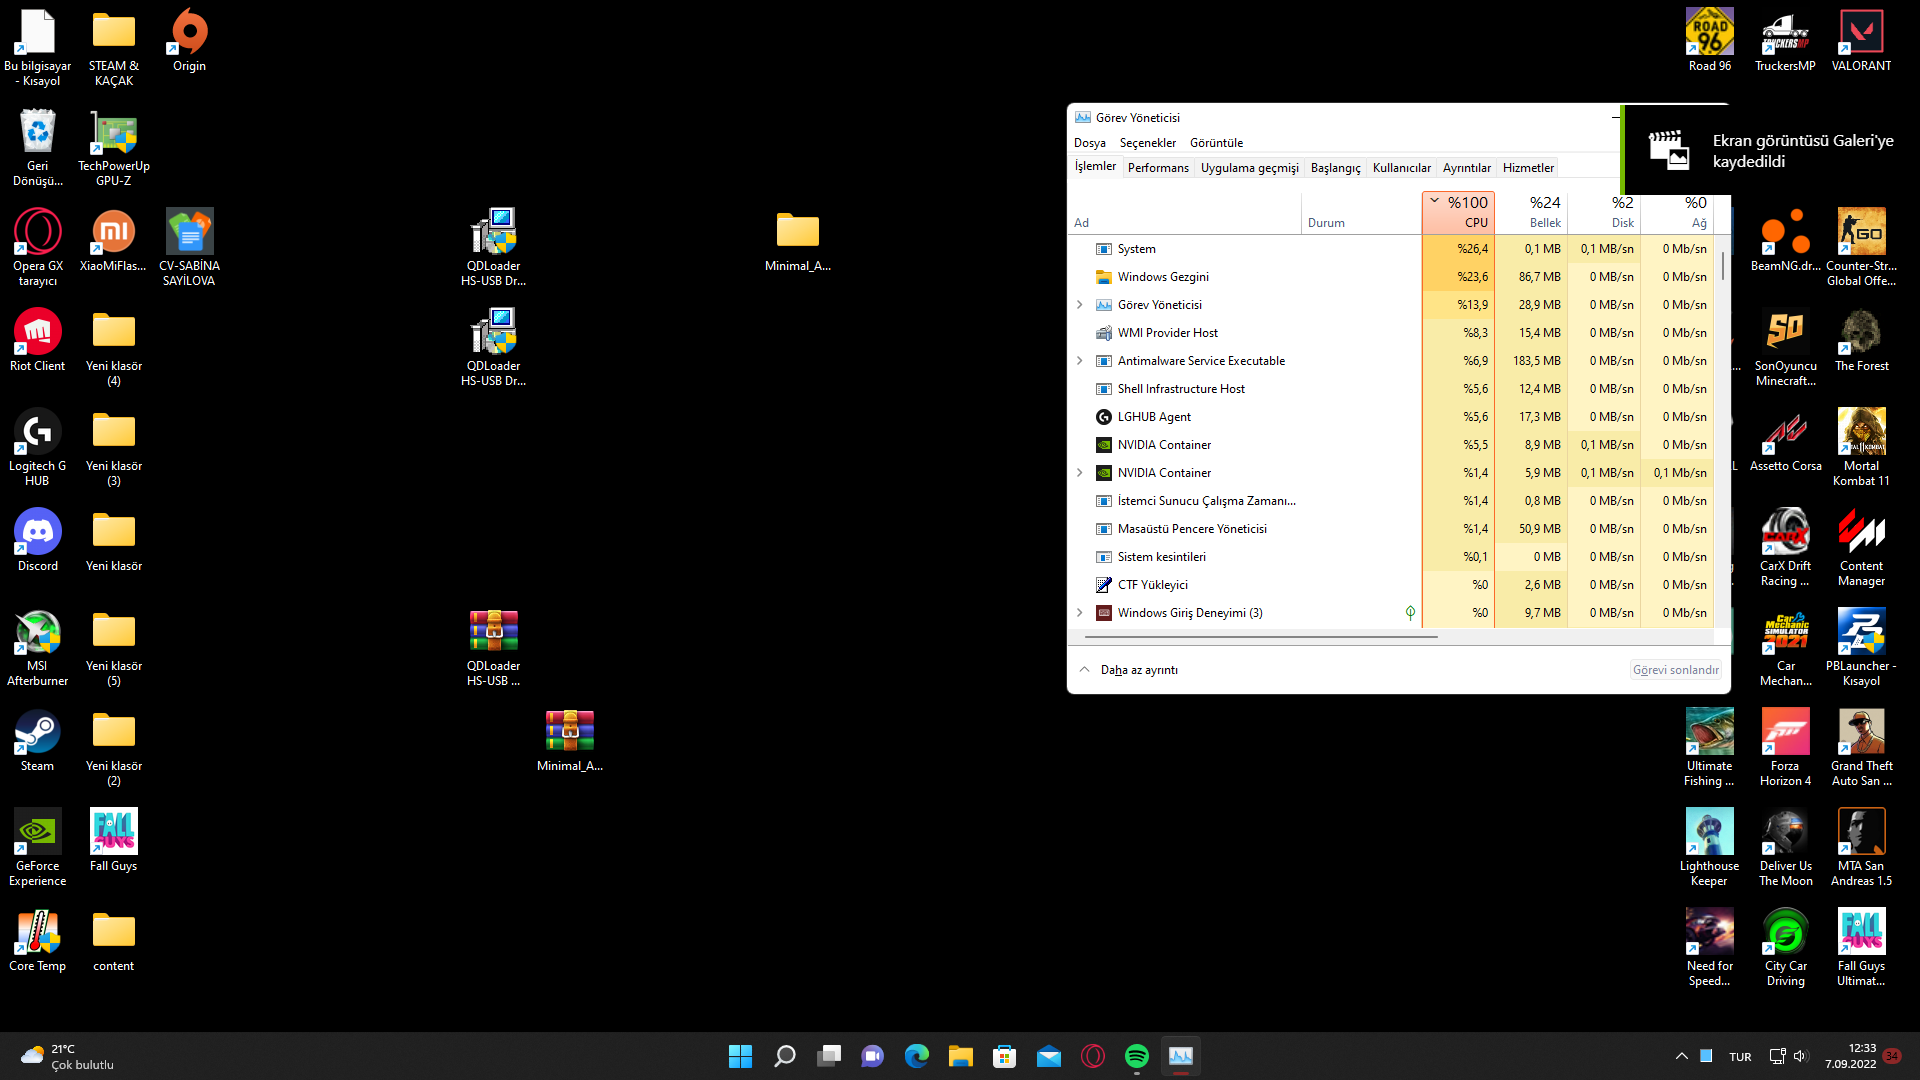Image resolution: width=1920 pixels, height=1080 pixels.
Task: Open MSI Afterburner shortcut
Action: [38, 647]
